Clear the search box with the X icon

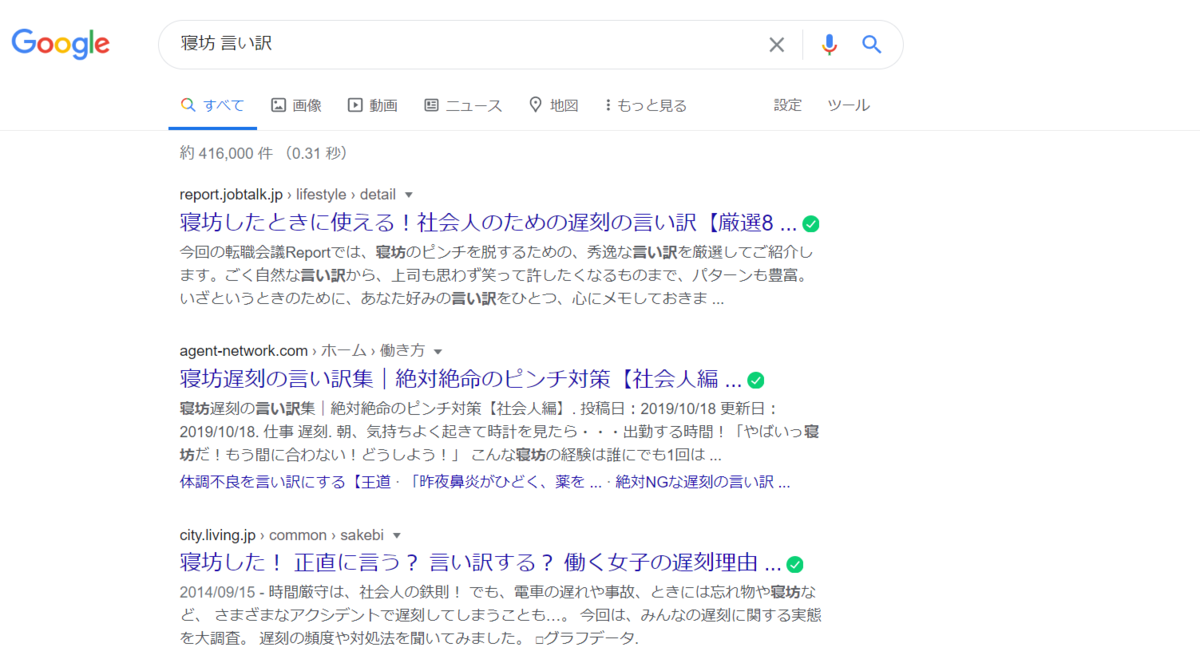coord(777,44)
